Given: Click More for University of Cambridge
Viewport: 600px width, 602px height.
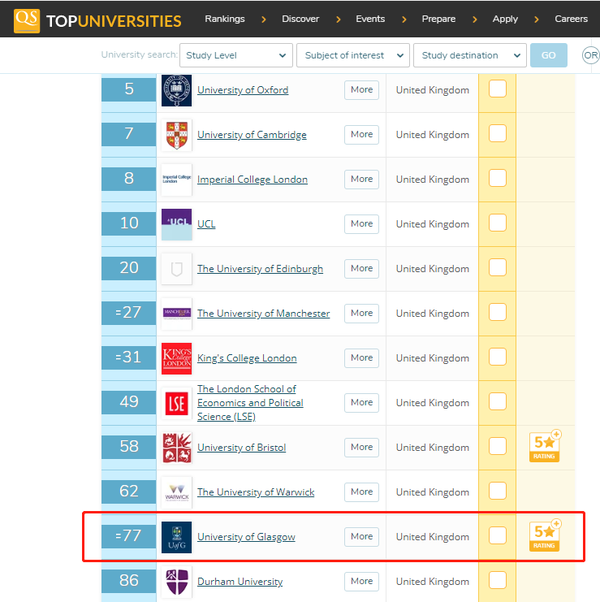Looking at the screenshot, I should 362,134.
